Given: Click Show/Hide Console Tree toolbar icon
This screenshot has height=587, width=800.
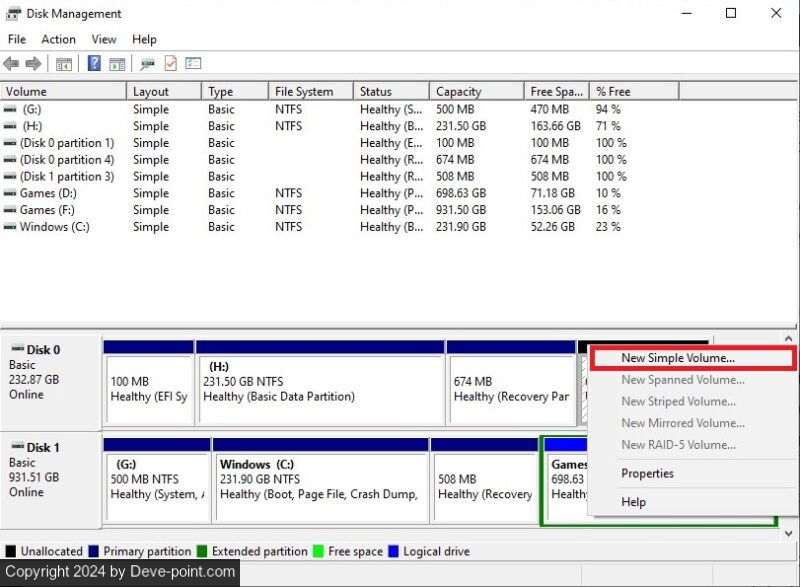Looking at the screenshot, I should point(64,64).
